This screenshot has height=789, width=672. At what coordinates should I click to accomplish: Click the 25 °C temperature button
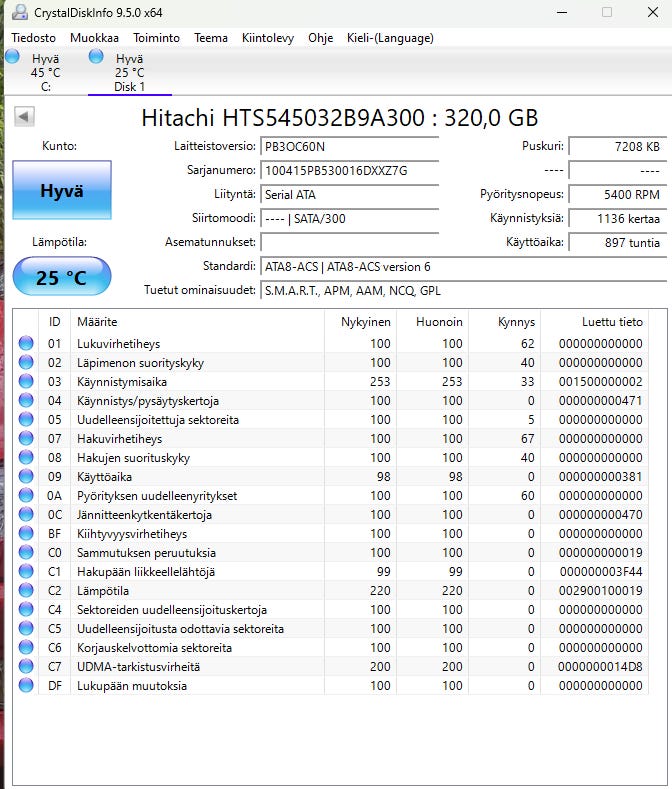click(61, 277)
